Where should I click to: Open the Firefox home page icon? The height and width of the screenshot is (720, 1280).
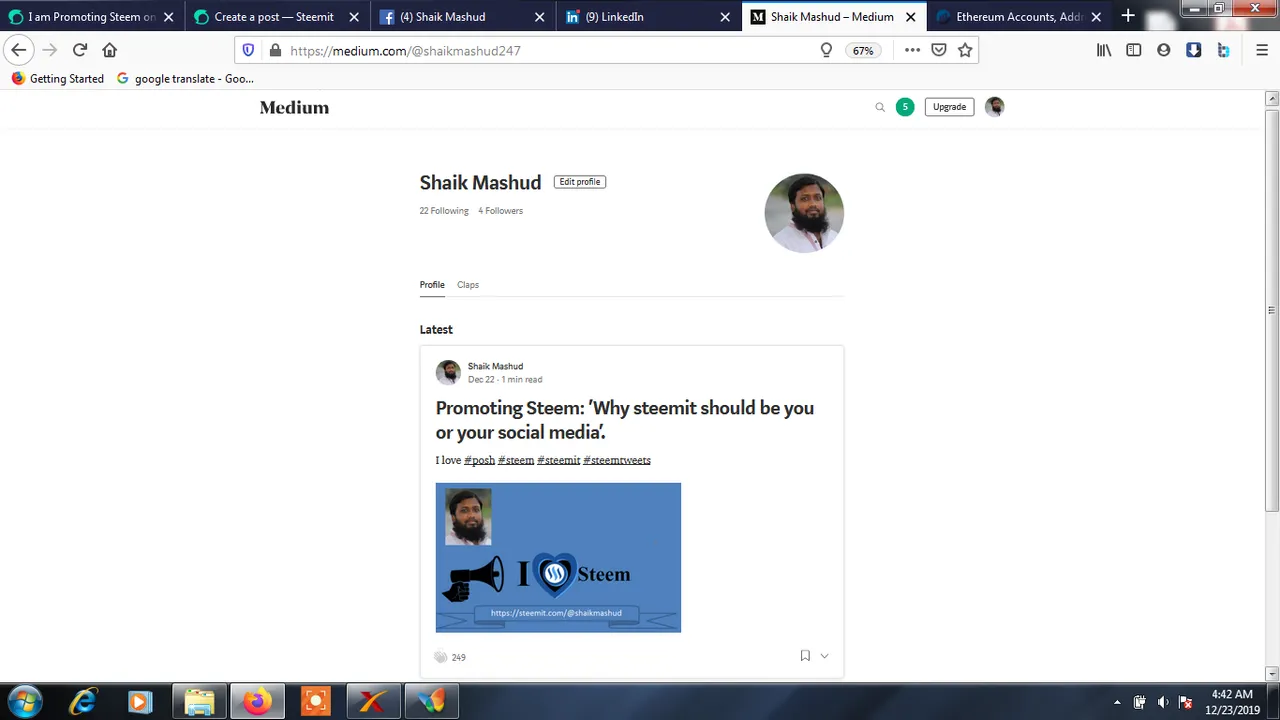point(110,50)
